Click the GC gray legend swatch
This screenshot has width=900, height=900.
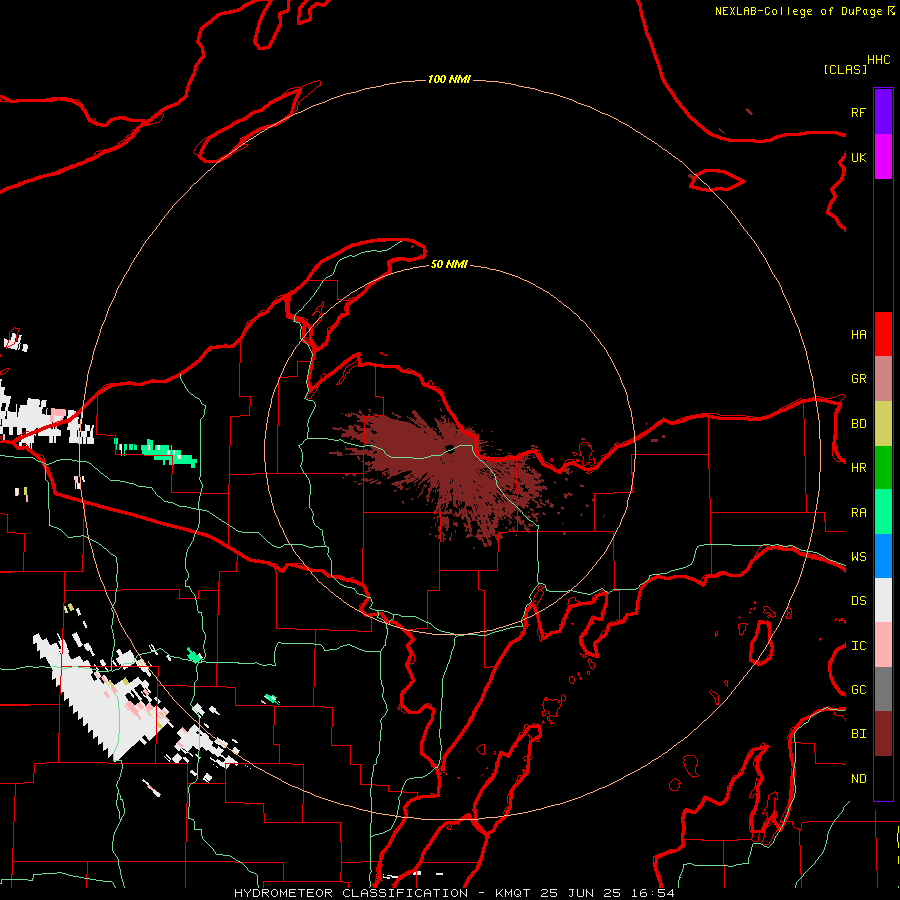click(883, 689)
